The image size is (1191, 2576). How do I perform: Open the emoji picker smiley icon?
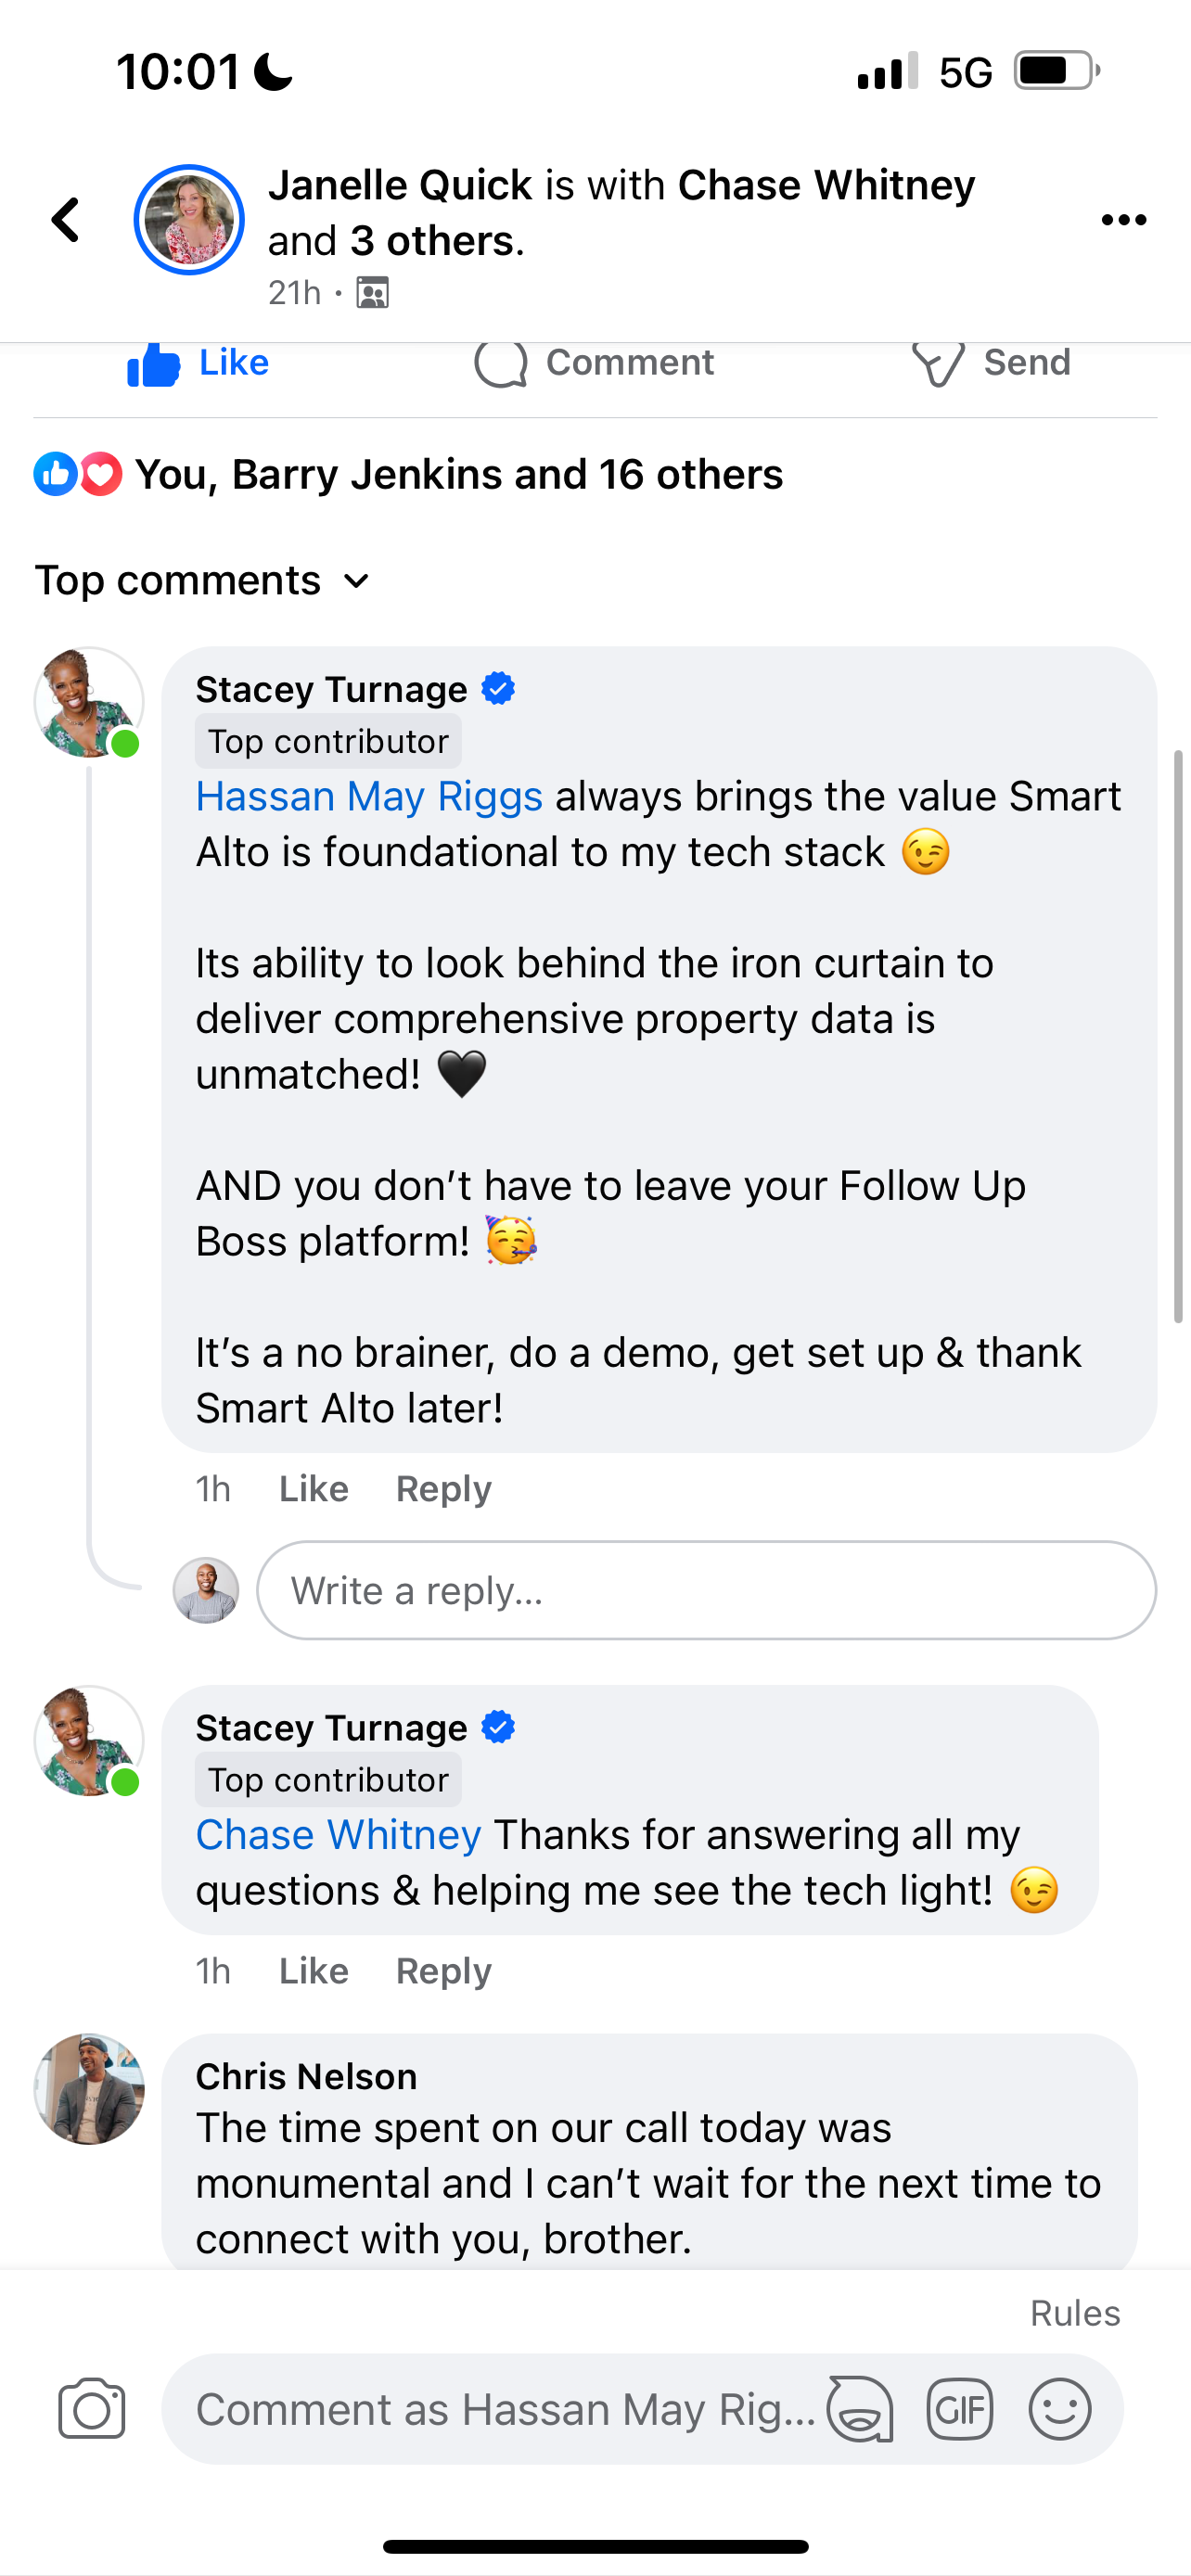coord(1059,2409)
